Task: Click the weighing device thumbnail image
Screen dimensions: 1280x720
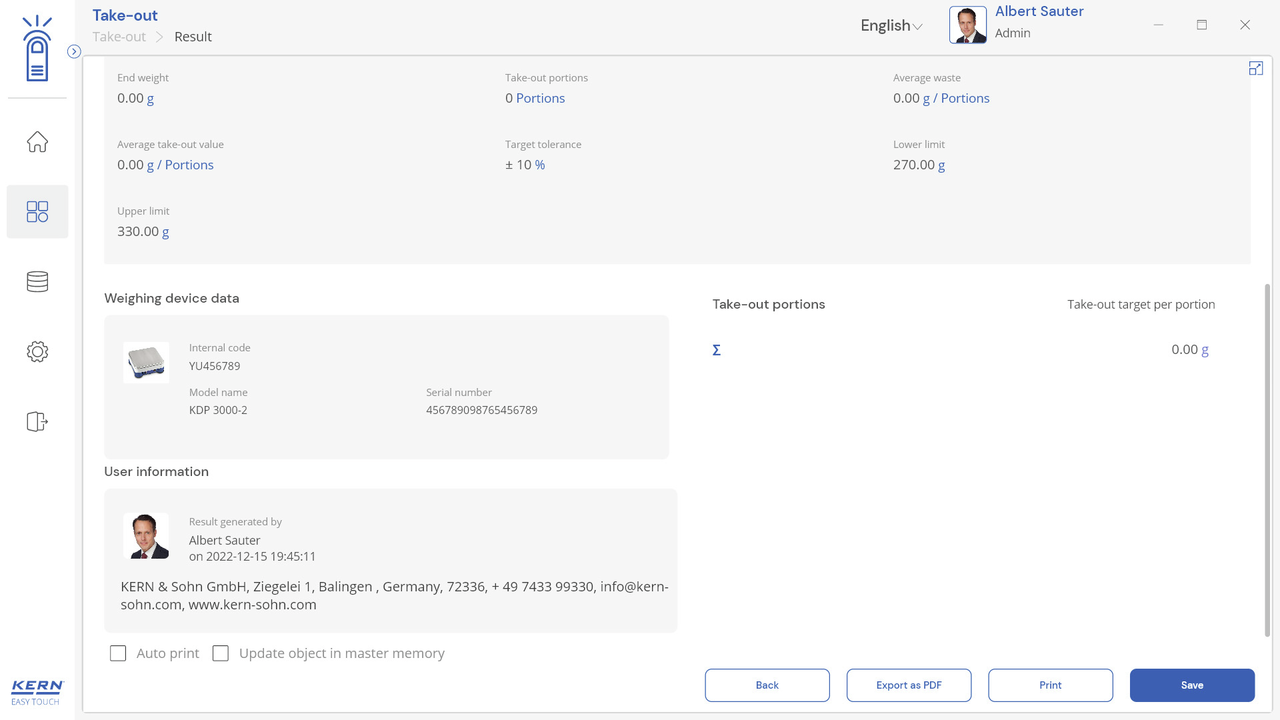Action: [146, 363]
